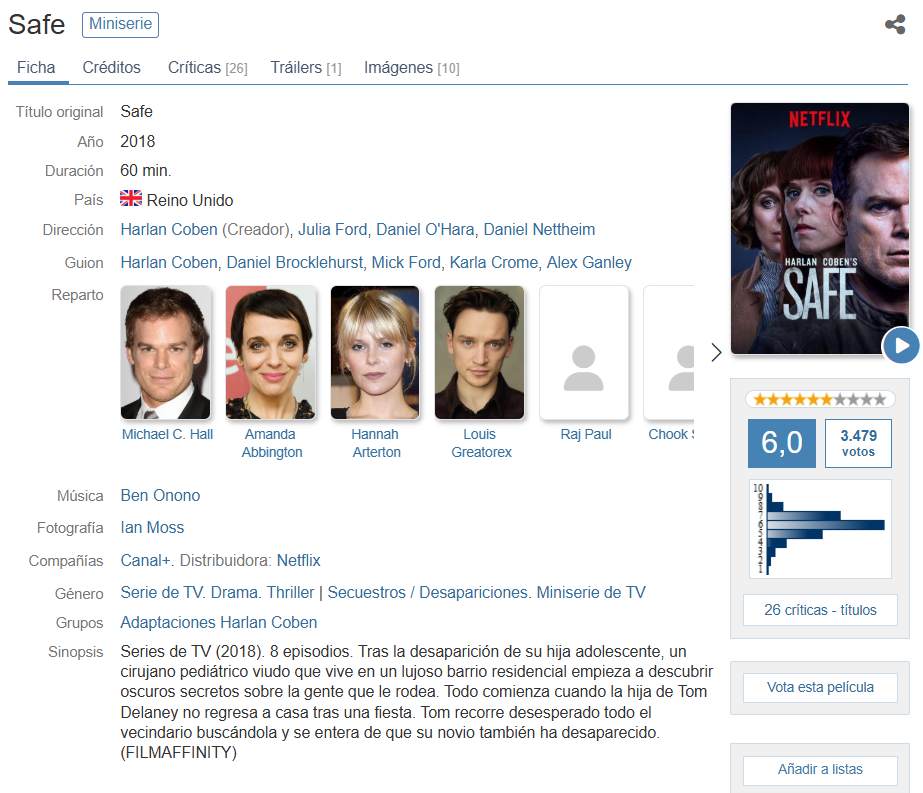923x793 pixels.
Task: Click the star rating bar
Action: [820, 400]
